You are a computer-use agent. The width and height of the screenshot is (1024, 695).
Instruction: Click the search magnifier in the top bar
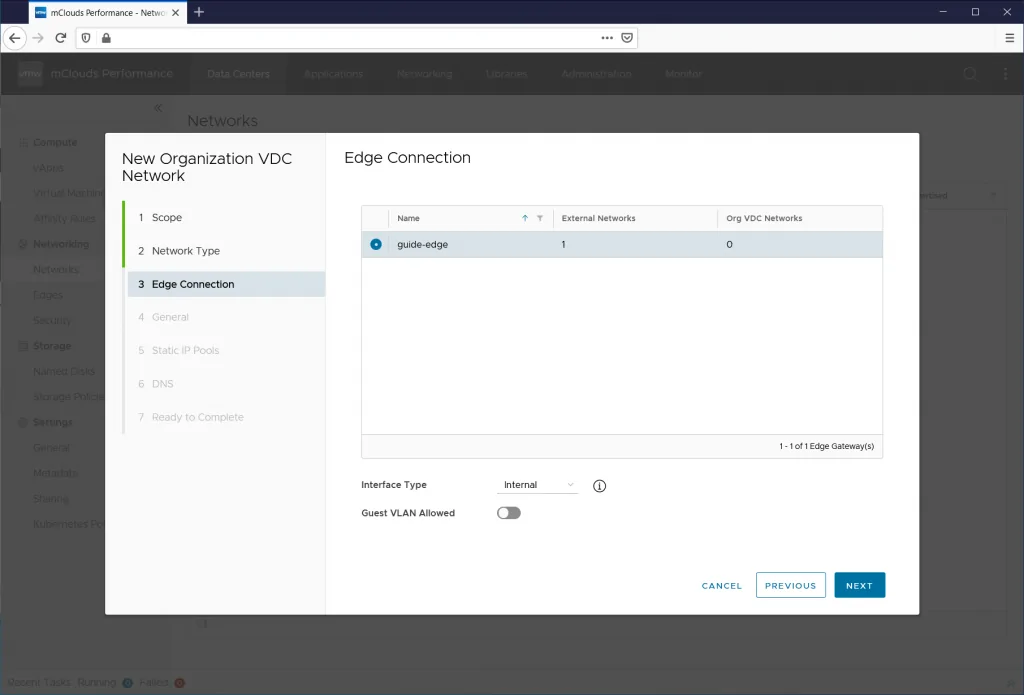pyautogui.click(x=970, y=74)
